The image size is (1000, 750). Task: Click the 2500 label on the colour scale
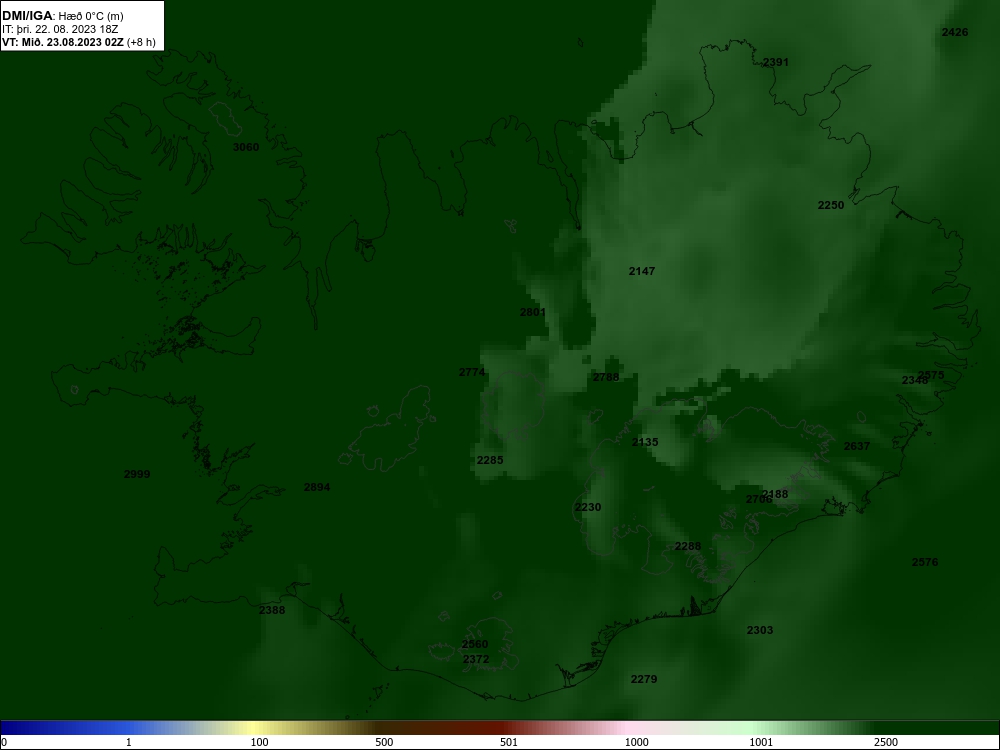coord(886,742)
